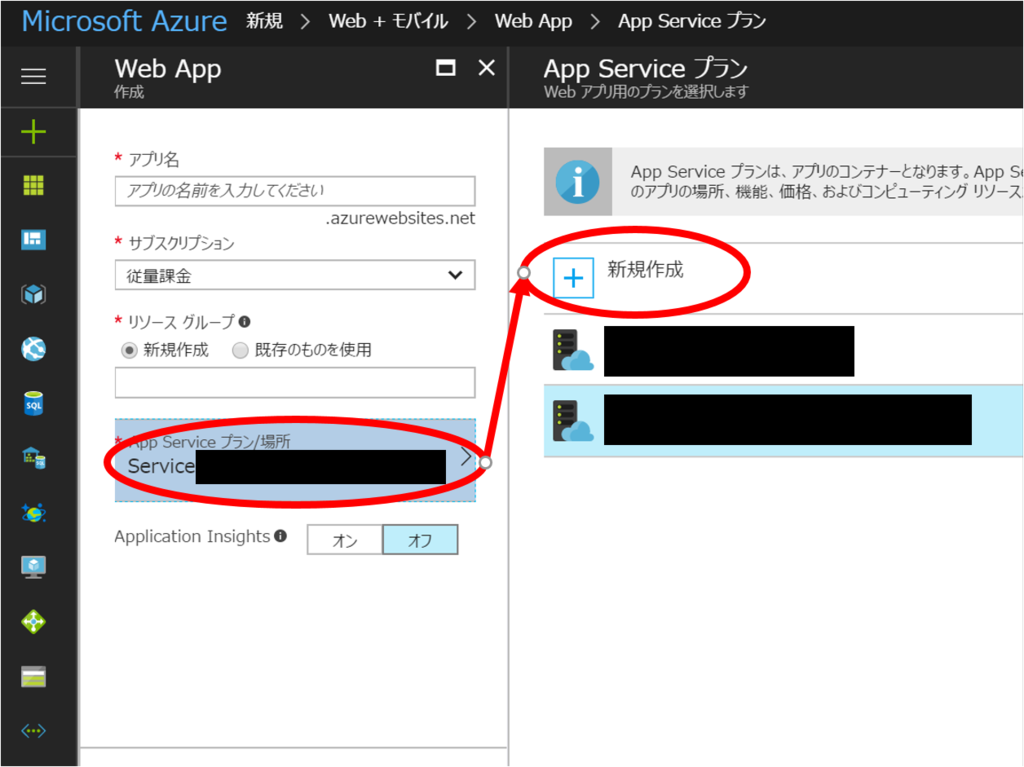The height and width of the screenshot is (767, 1024).
Task: Click the Application Insights label
Action: pyautogui.click(x=192, y=536)
